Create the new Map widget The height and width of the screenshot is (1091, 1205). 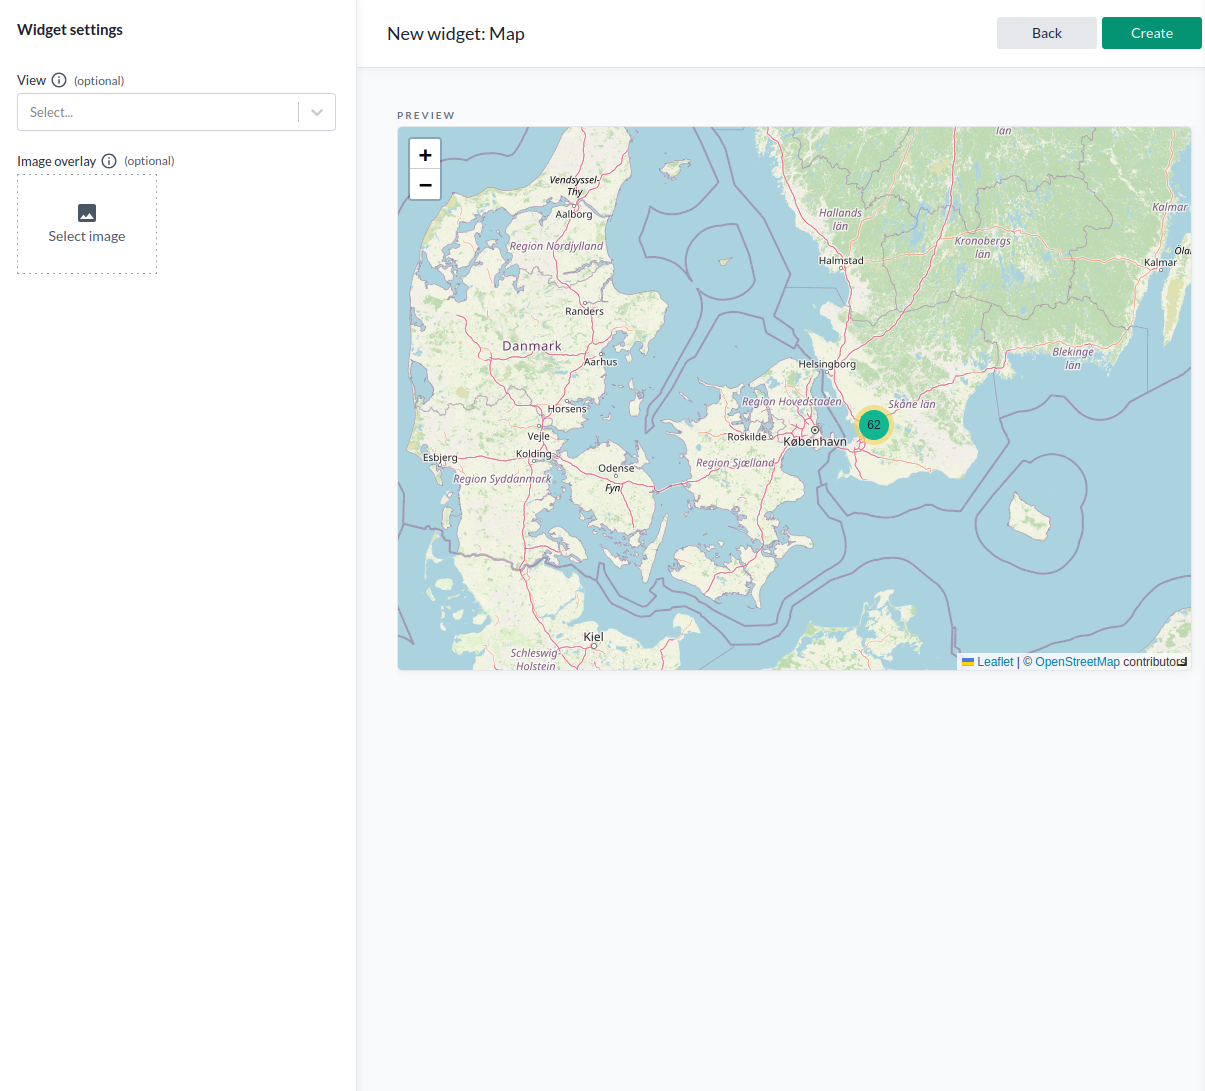[x=1151, y=32]
